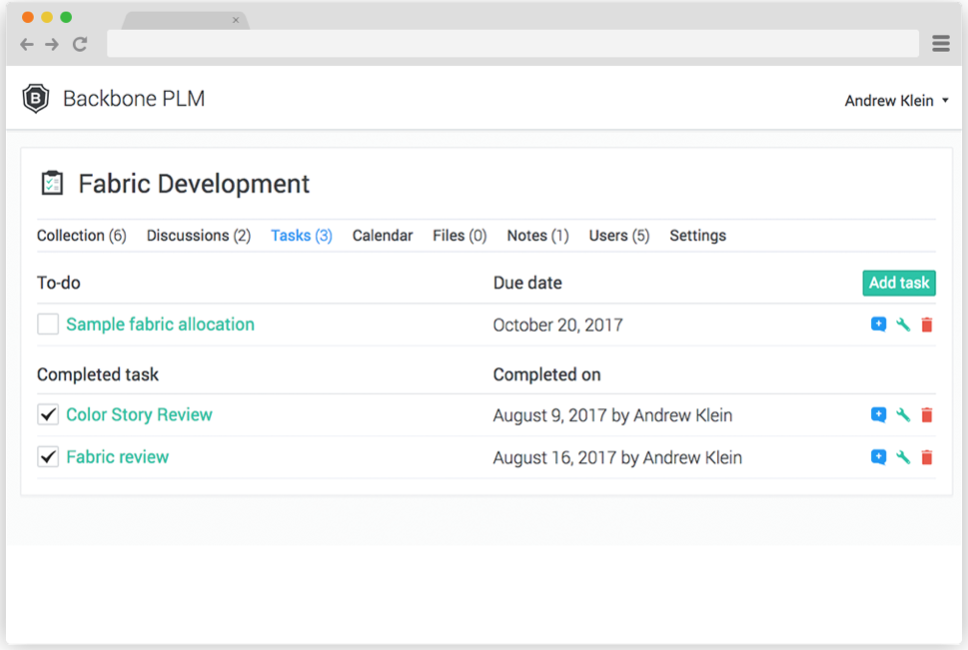Go back with browser back arrow
The width and height of the screenshot is (968, 650).
point(27,44)
